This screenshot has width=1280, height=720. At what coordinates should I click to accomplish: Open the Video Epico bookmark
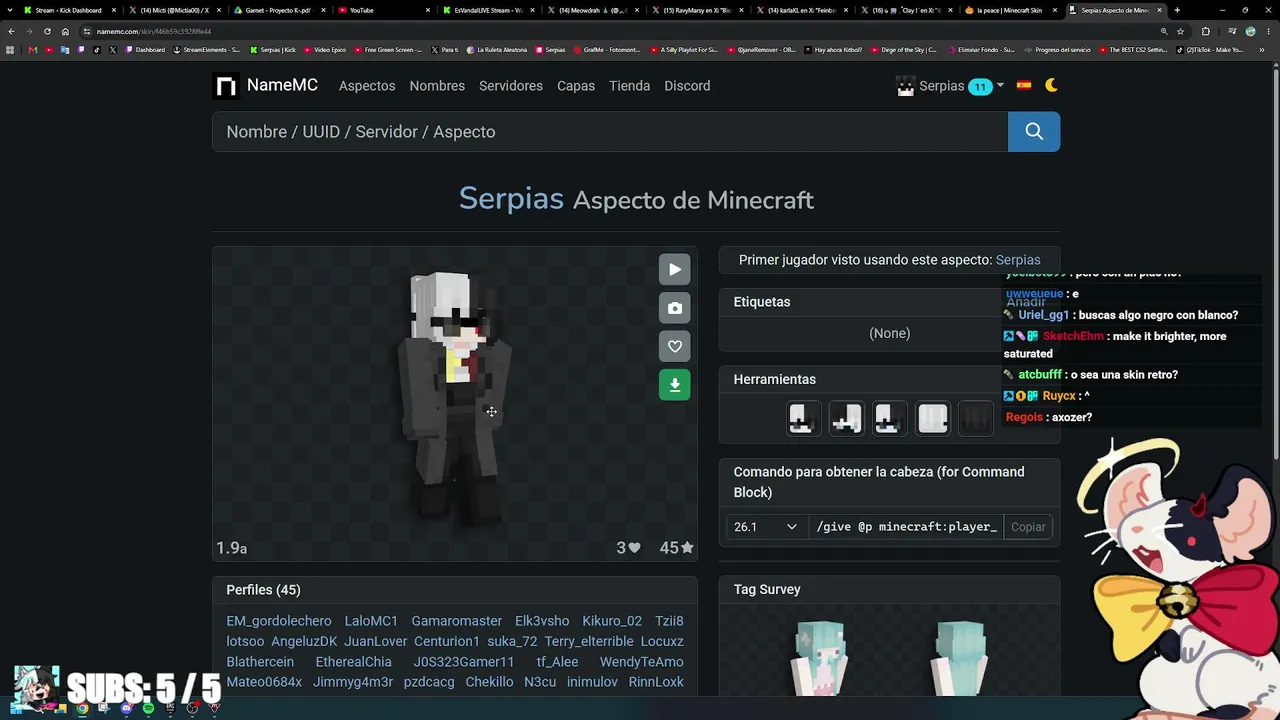324,50
